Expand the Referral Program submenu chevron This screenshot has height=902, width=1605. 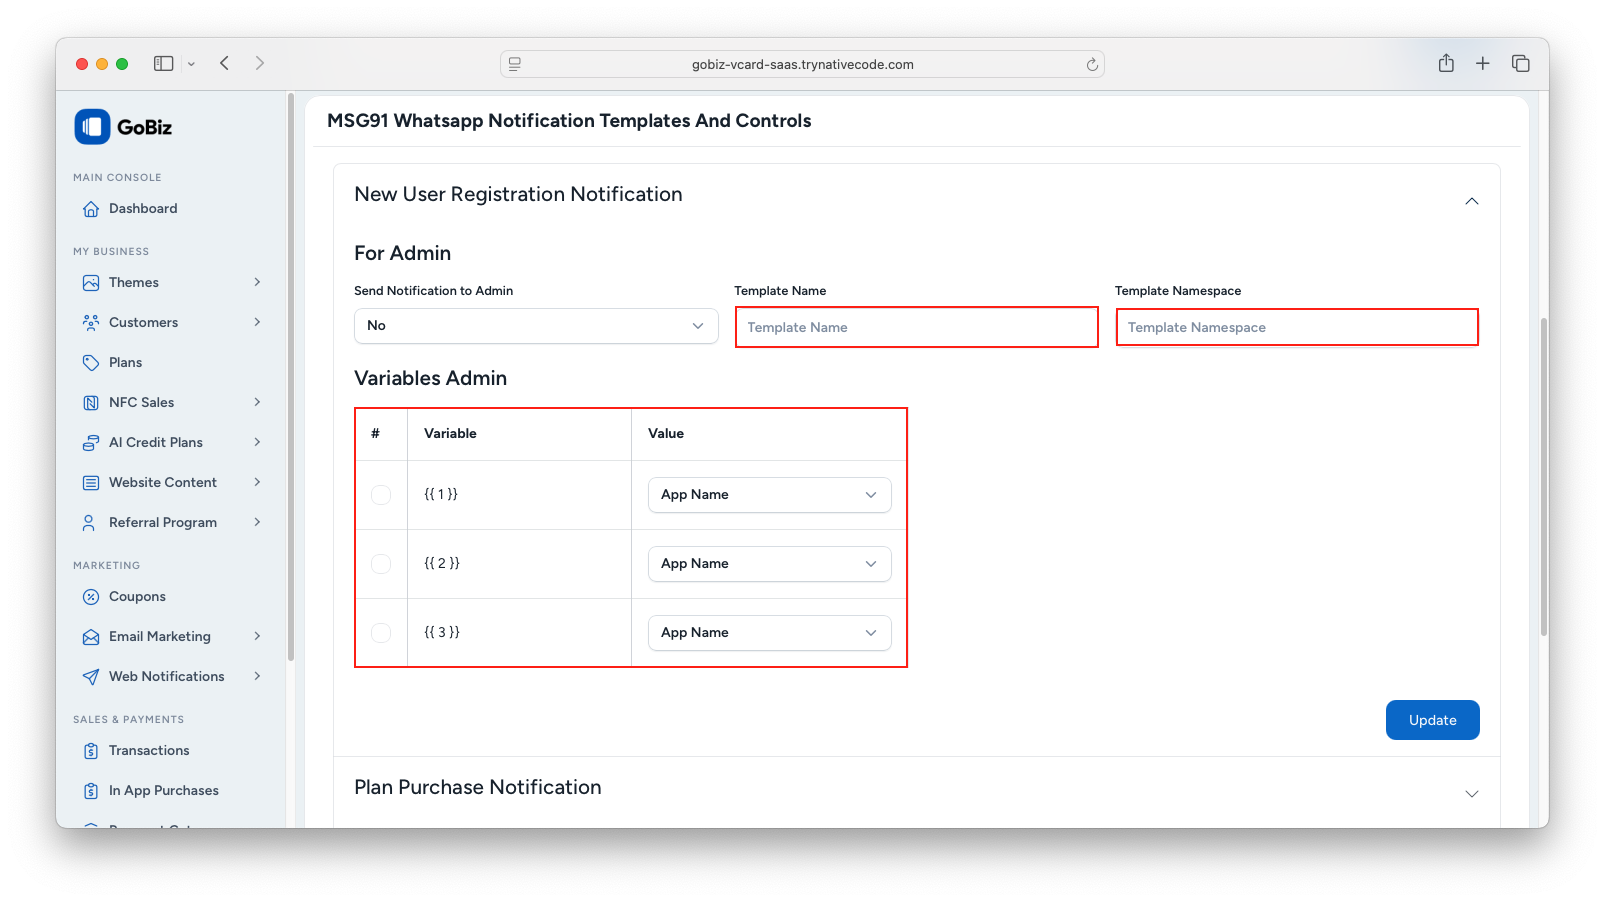(257, 522)
